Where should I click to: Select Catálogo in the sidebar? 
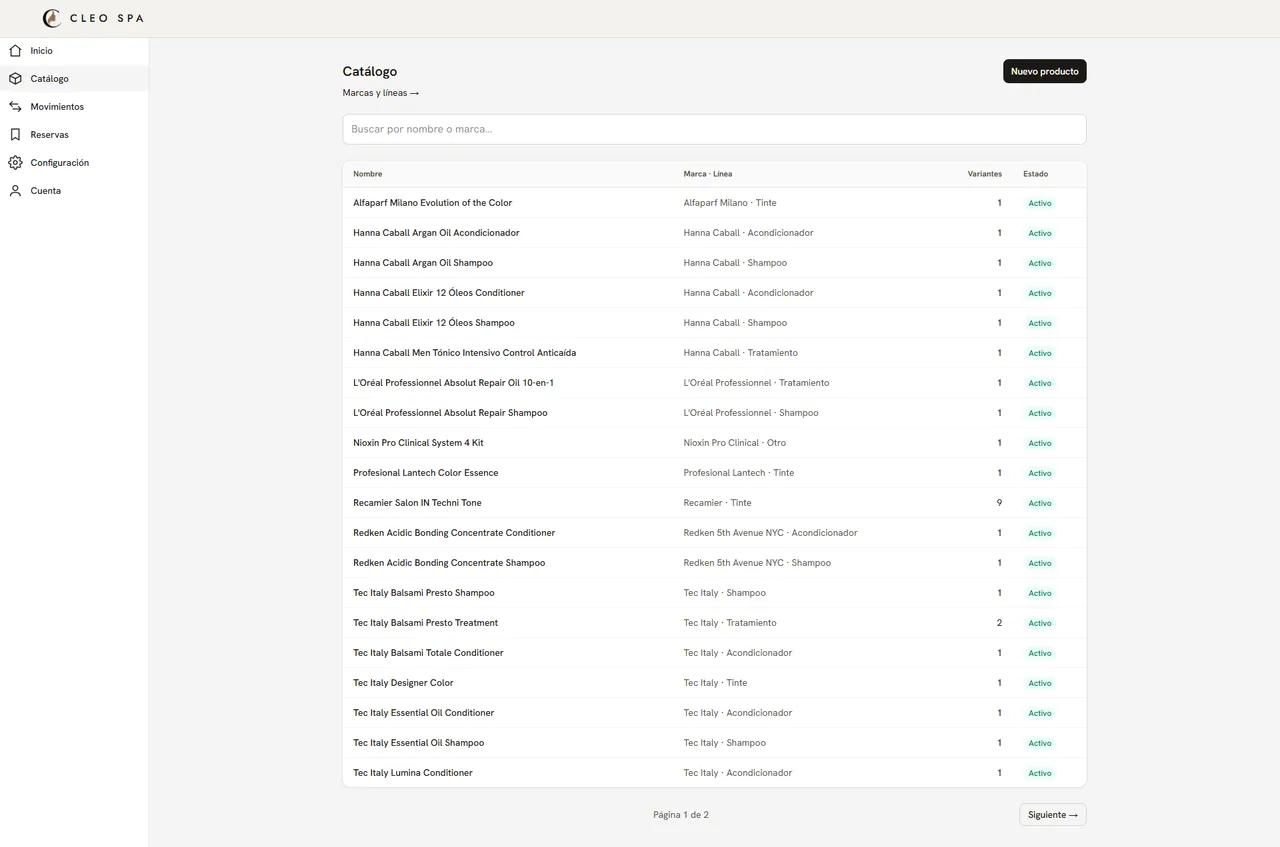click(74, 79)
